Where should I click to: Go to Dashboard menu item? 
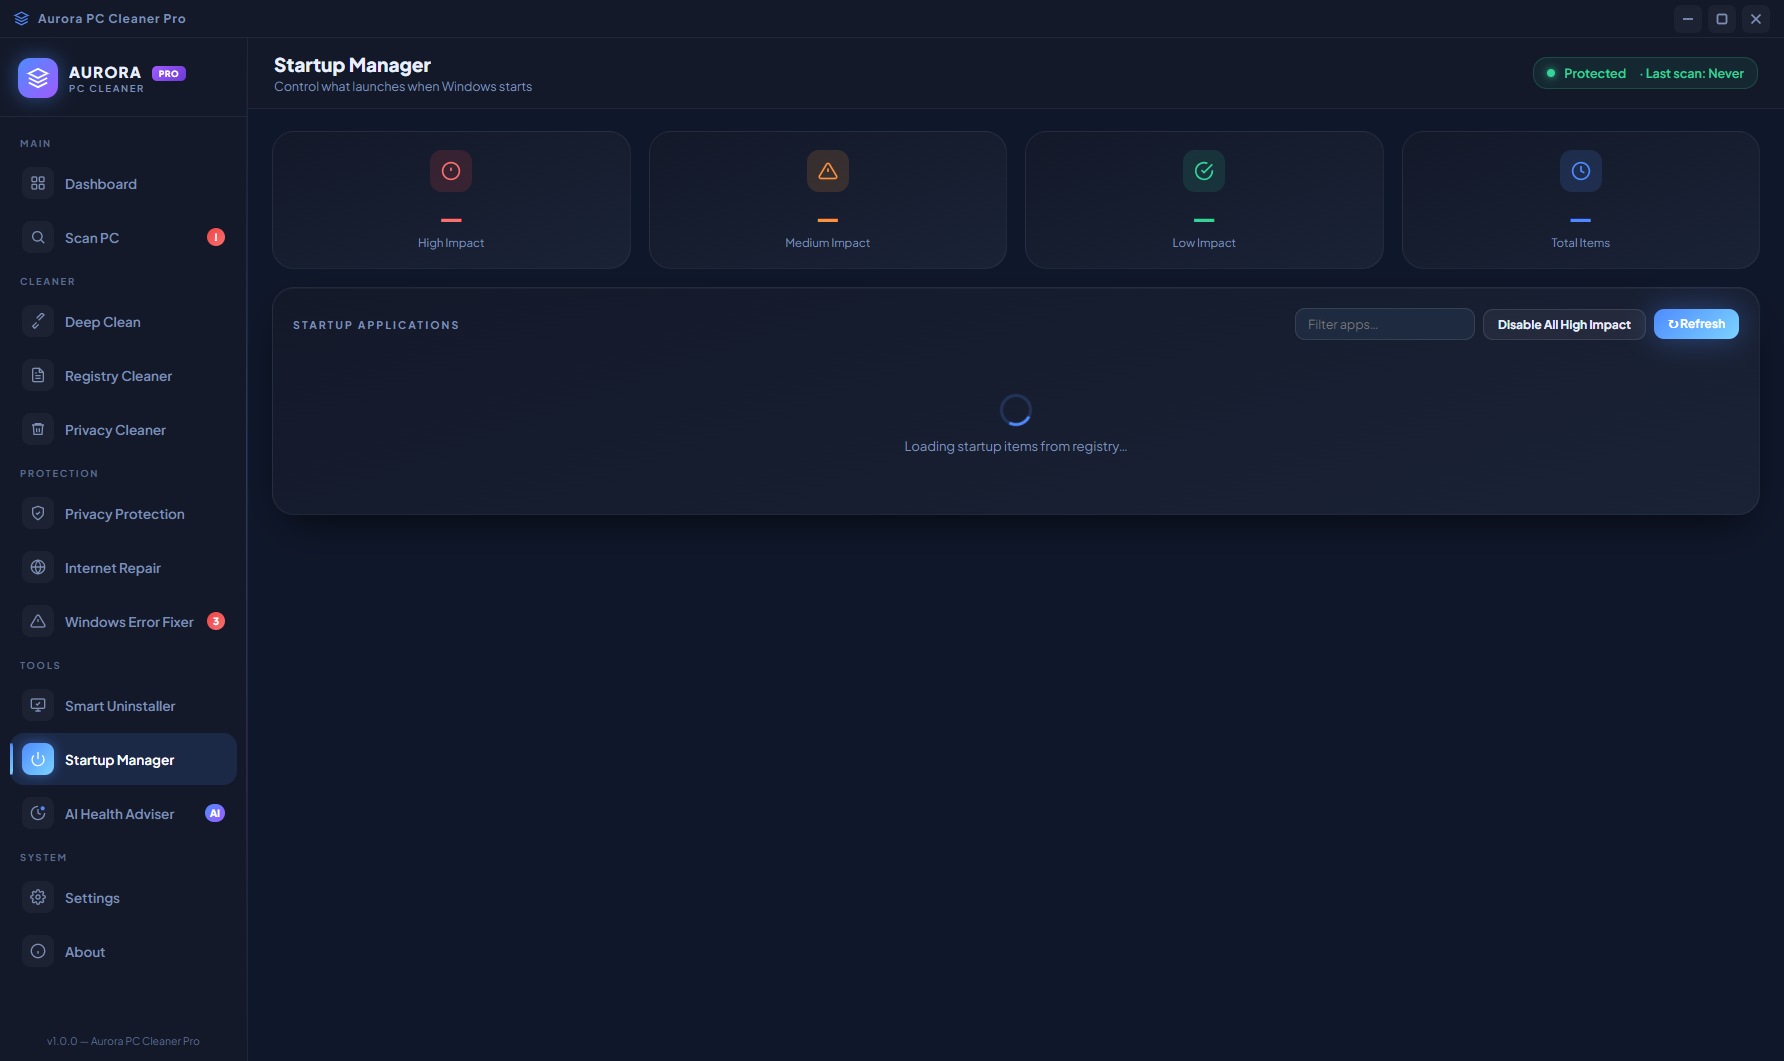point(124,183)
